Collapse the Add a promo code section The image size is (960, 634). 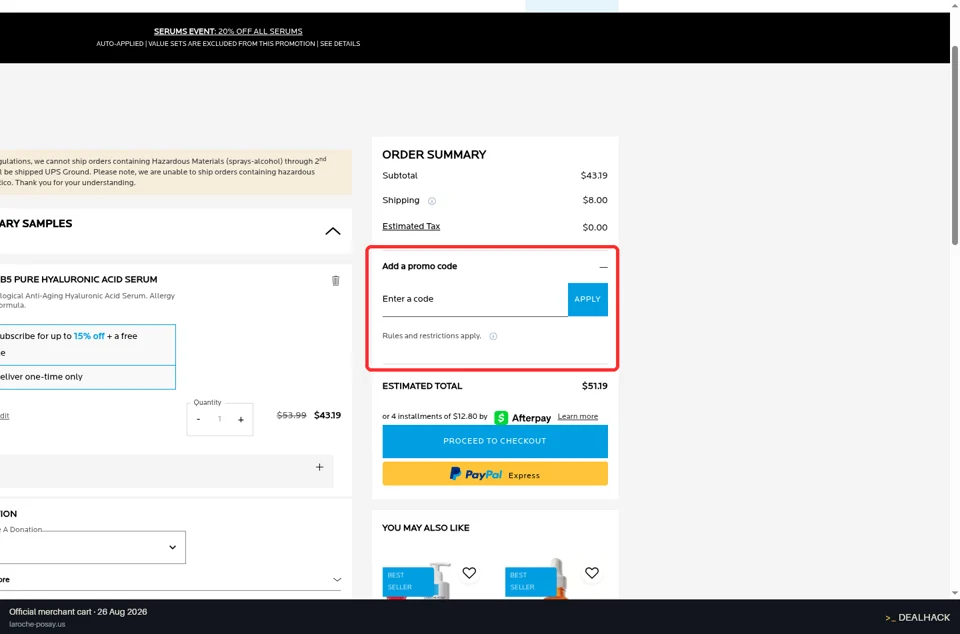point(603,267)
